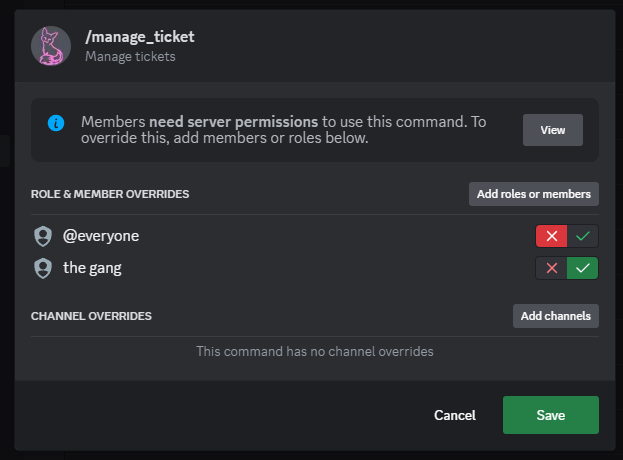Click the @everyone role shield icon
The width and height of the screenshot is (623, 460).
coord(43,236)
